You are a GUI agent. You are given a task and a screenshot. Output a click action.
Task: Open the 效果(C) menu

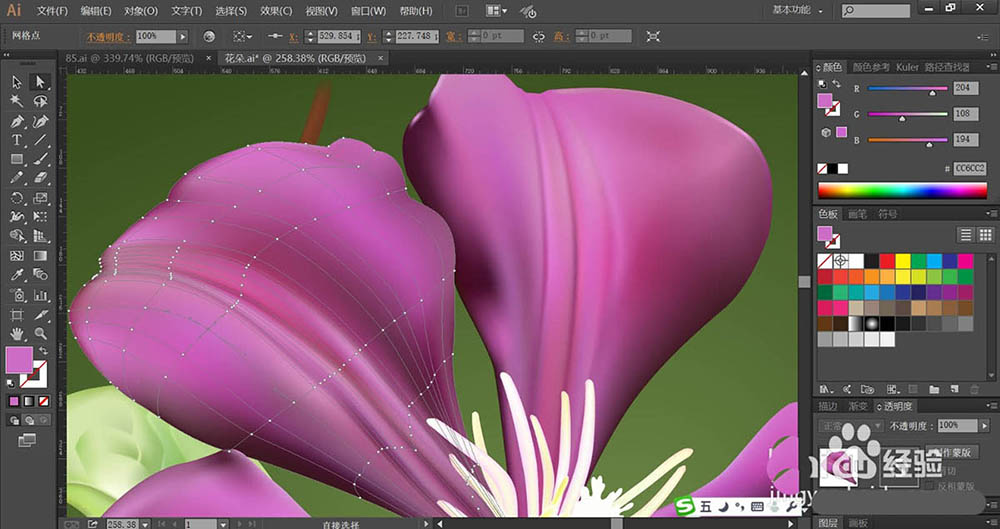click(276, 11)
